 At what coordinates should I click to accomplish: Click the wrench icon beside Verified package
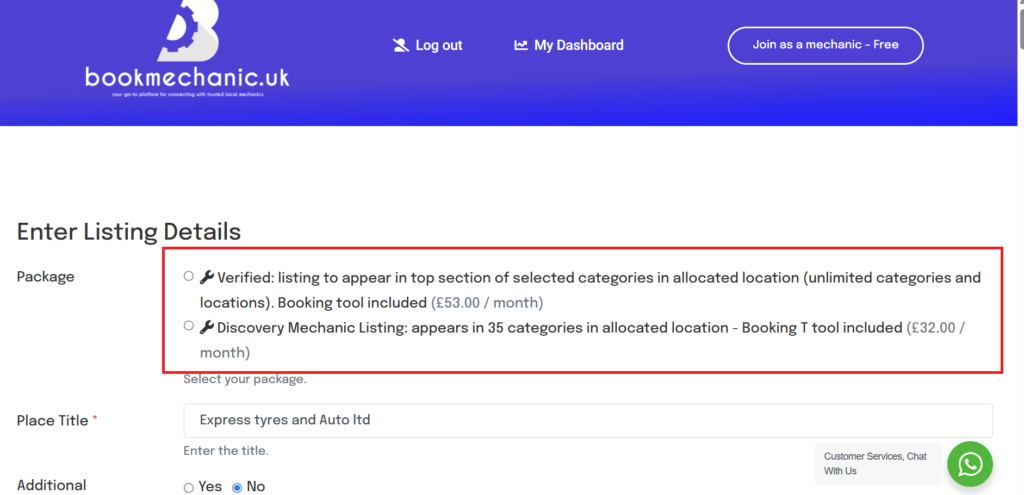click(x=207, y=277)
